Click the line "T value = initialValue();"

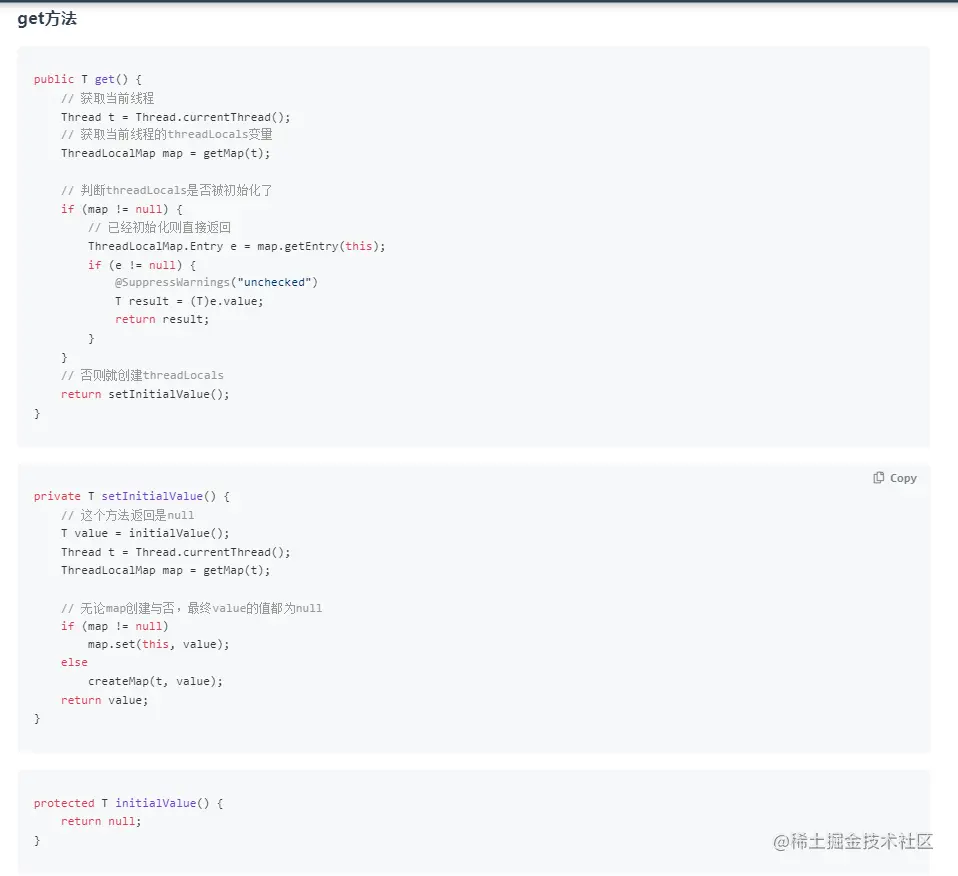click(x=145, y=533)
